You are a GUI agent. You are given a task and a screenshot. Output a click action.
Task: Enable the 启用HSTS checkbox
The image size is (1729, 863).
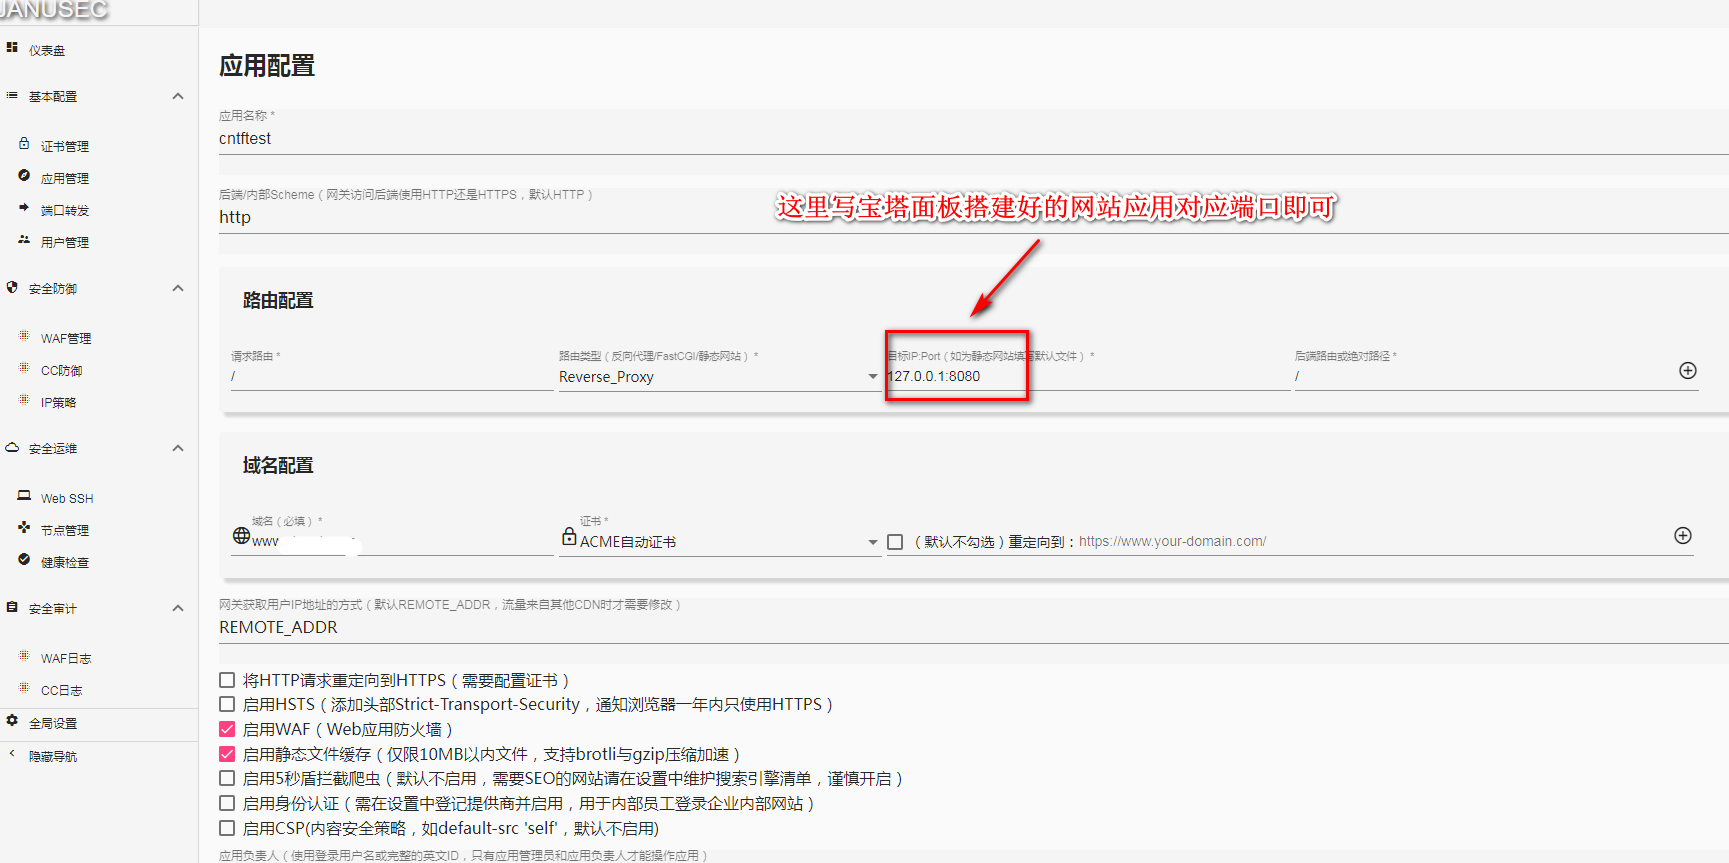(227, 704)
